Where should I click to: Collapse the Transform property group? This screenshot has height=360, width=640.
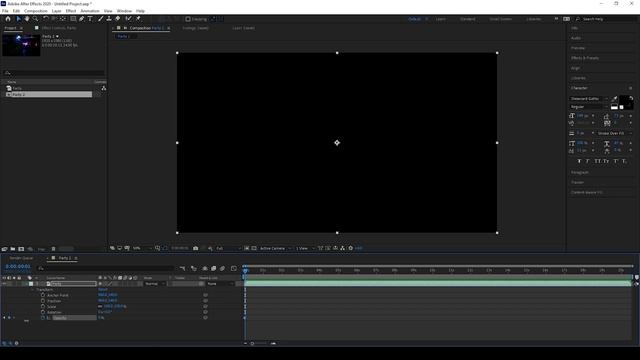coord(33,289)
